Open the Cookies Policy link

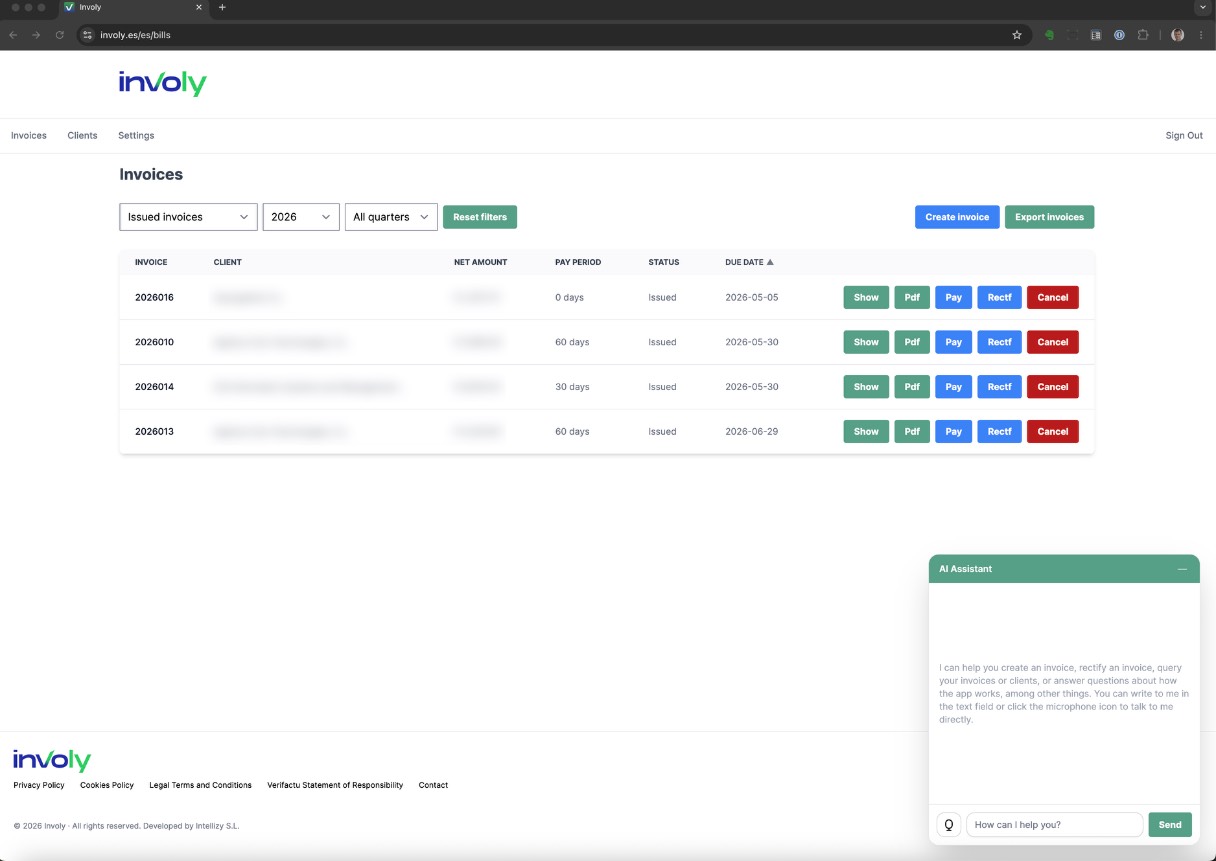click(107, 785)
